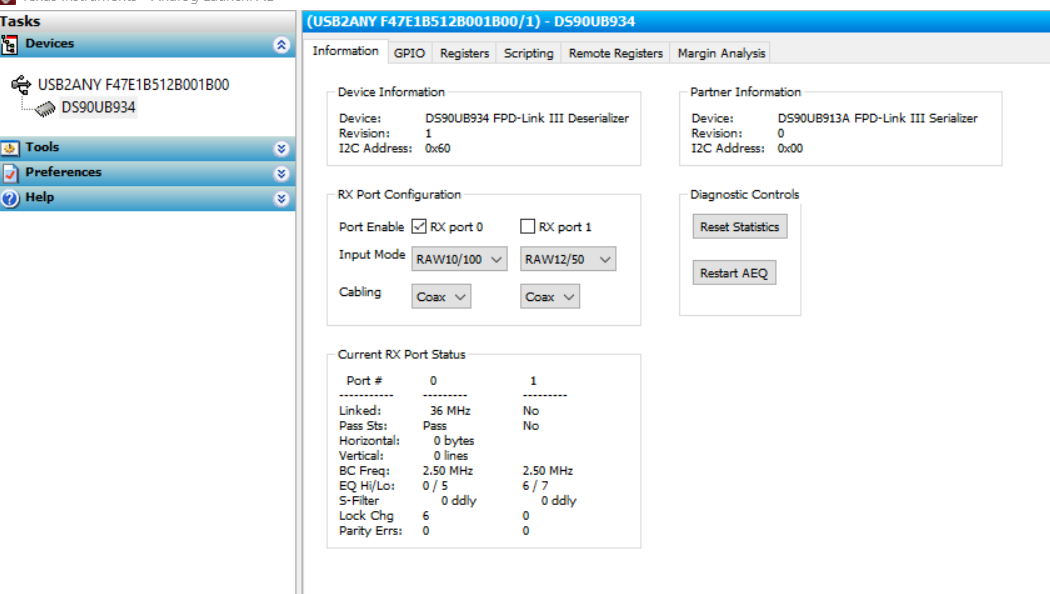Switch to the Scripting tab
This screenshot has width=1050, height=594.
(528, 53)
